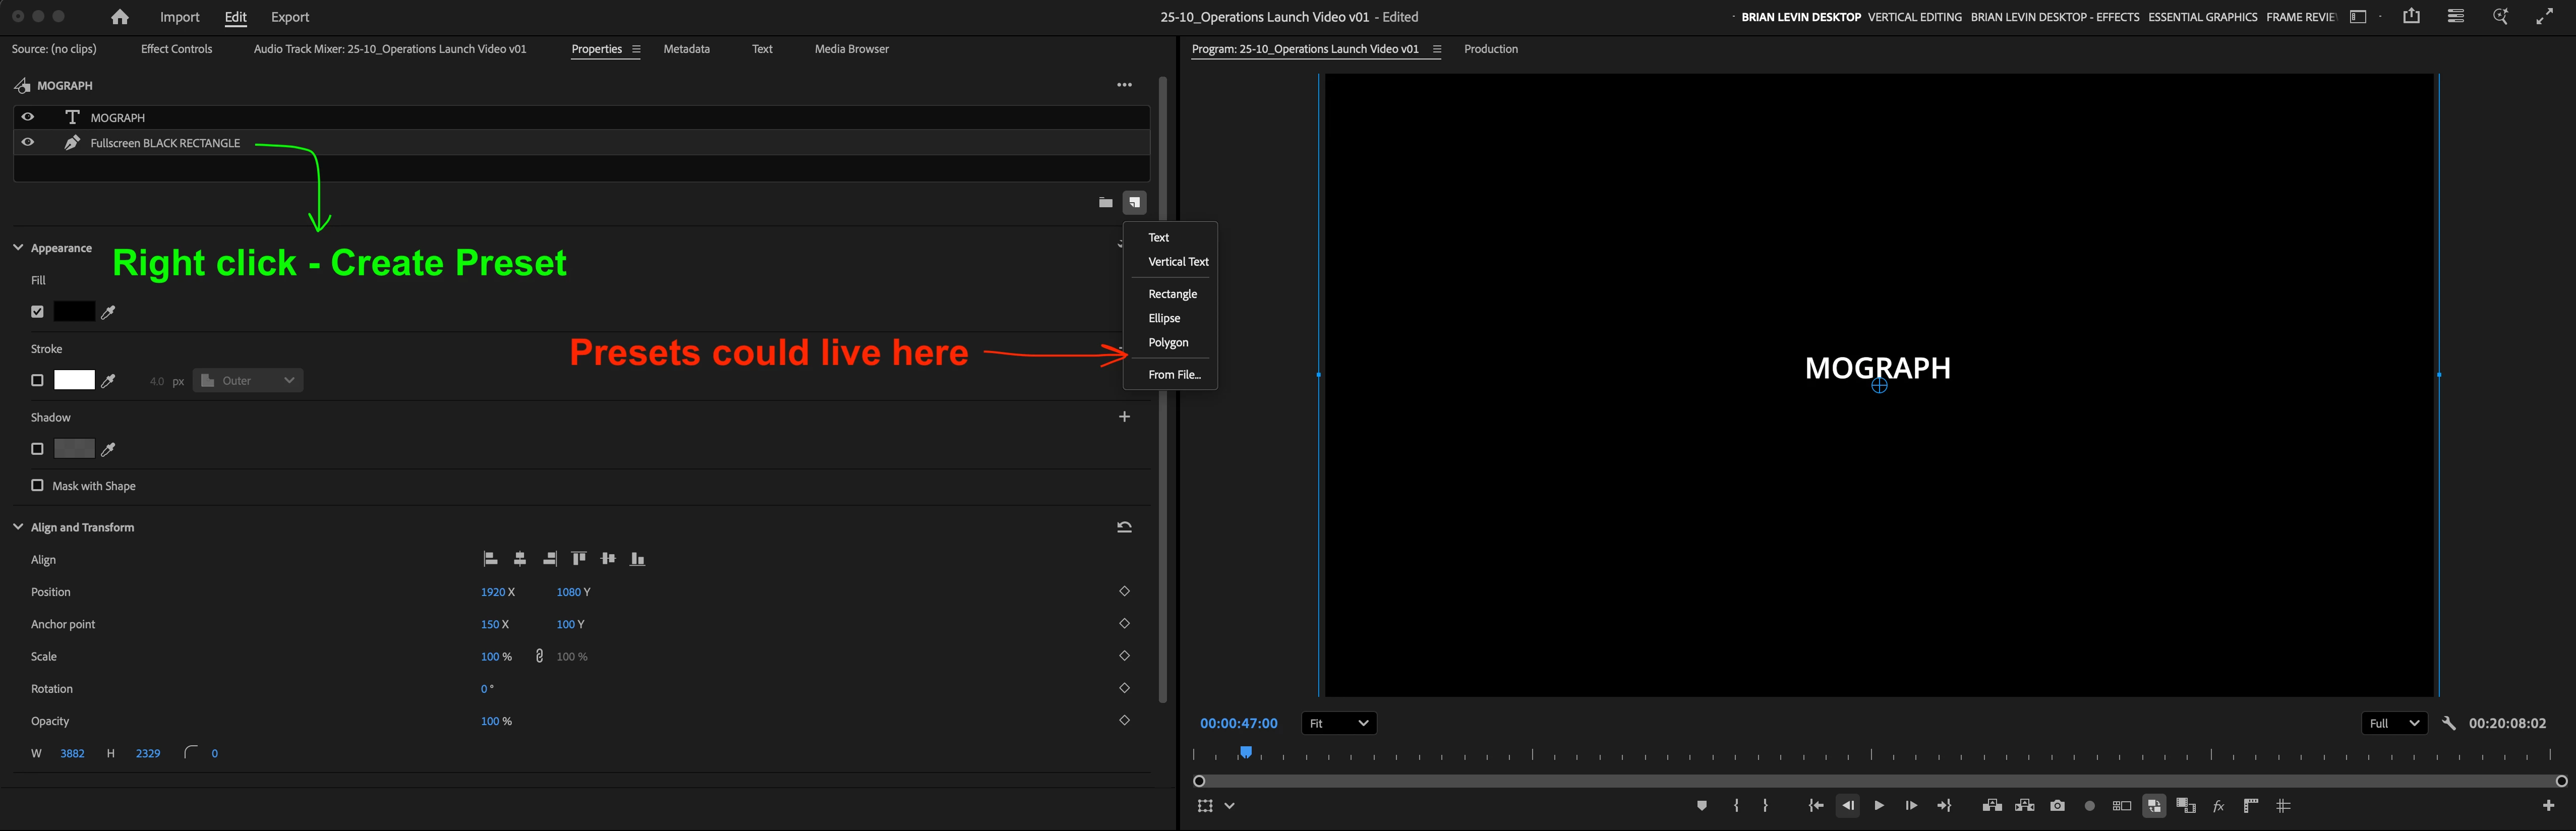Open the Fit zoom level dropdown
The image size is (2576, 831).
1339,723
